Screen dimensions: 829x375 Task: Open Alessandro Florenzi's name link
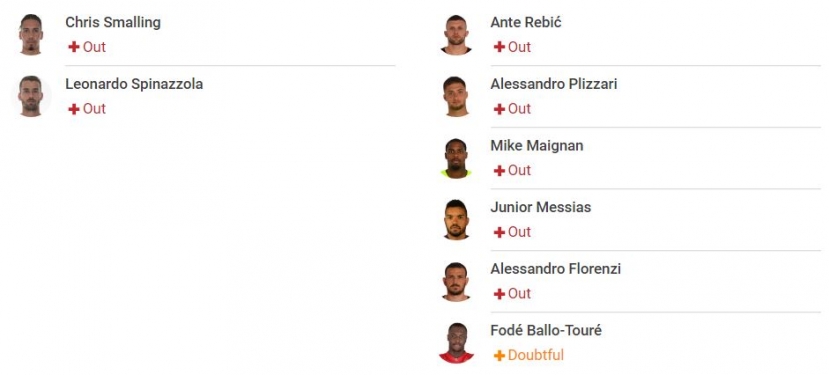[556, 269]
